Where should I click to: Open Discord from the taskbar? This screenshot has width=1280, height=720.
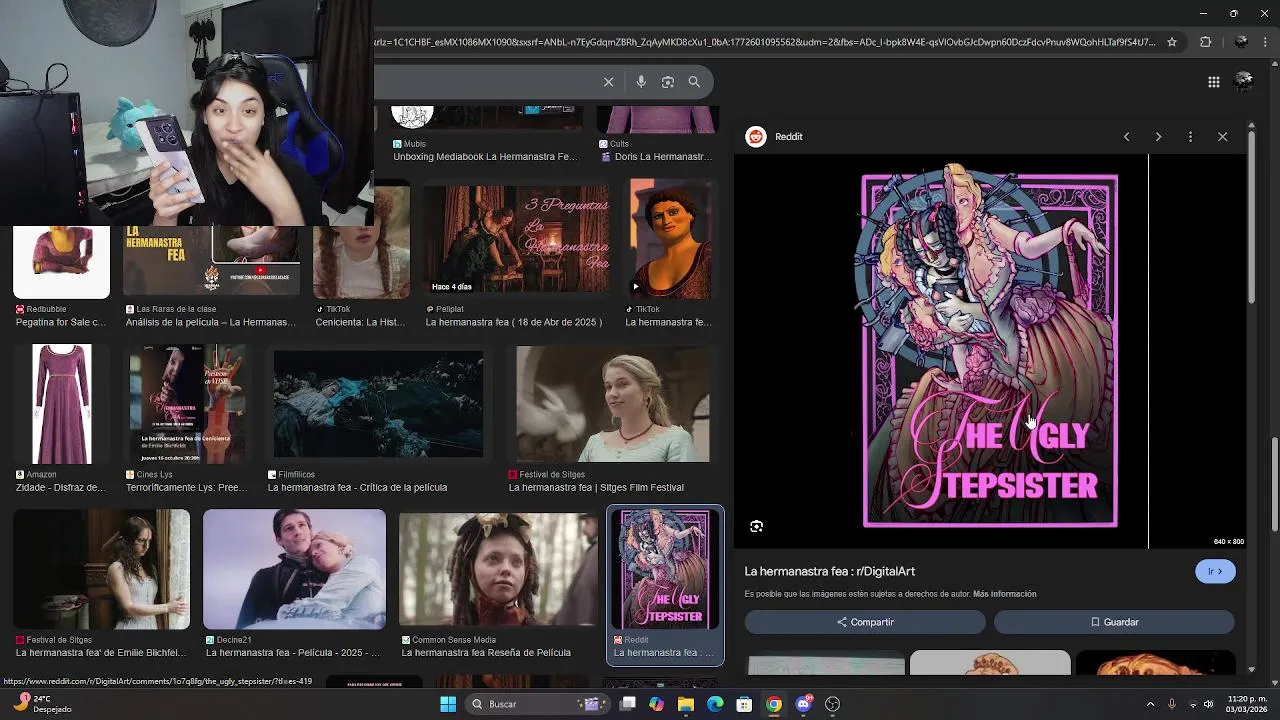(x=803, y=704)
